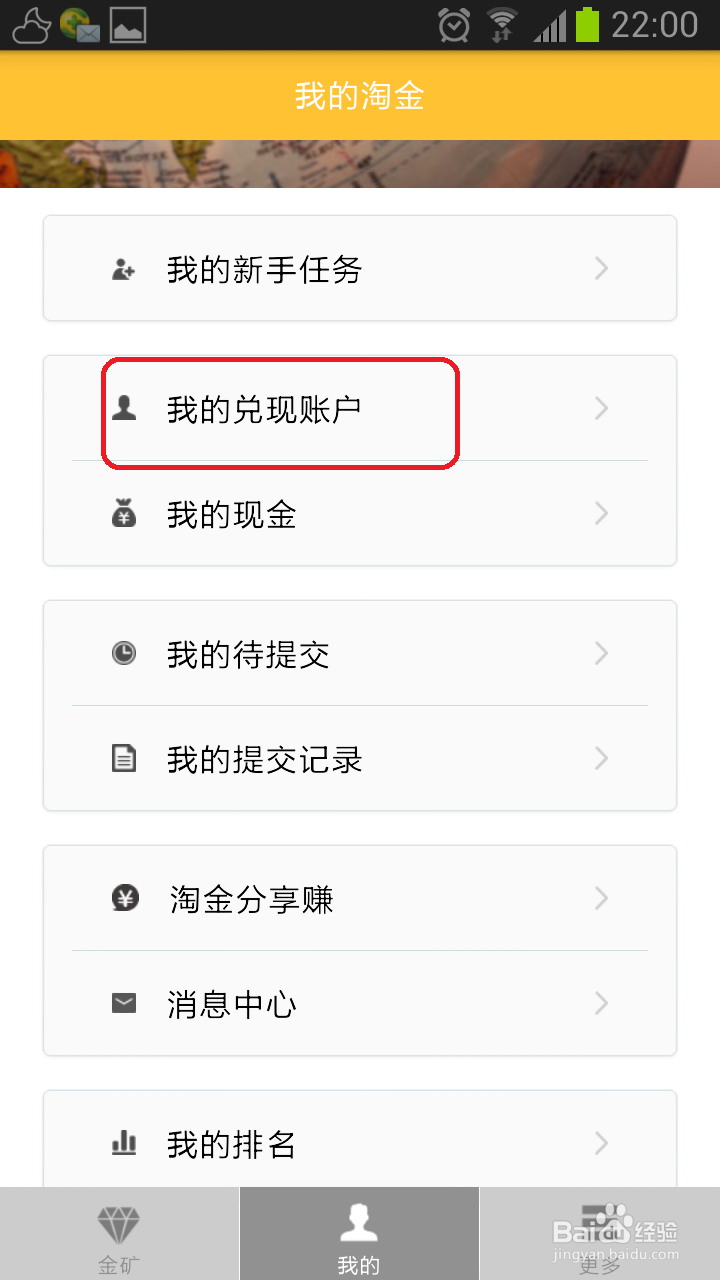Open the 我的提交记录 entry
This screenshot has width=720, height=1280.
tap(360, 759)
